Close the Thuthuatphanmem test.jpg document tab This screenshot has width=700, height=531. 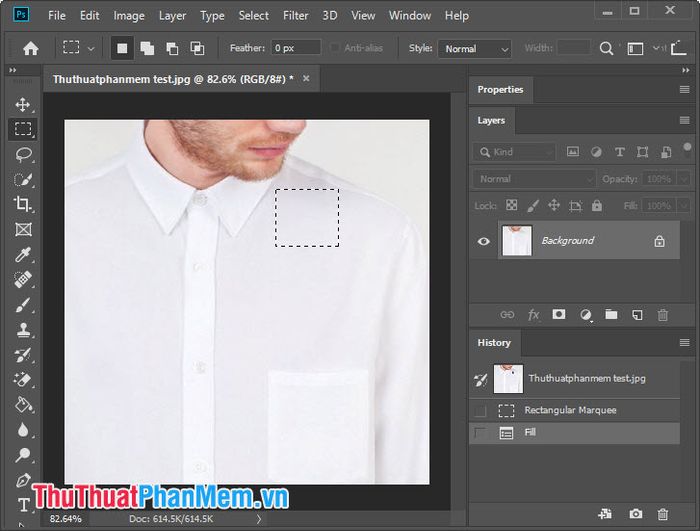tap(306, 79)
